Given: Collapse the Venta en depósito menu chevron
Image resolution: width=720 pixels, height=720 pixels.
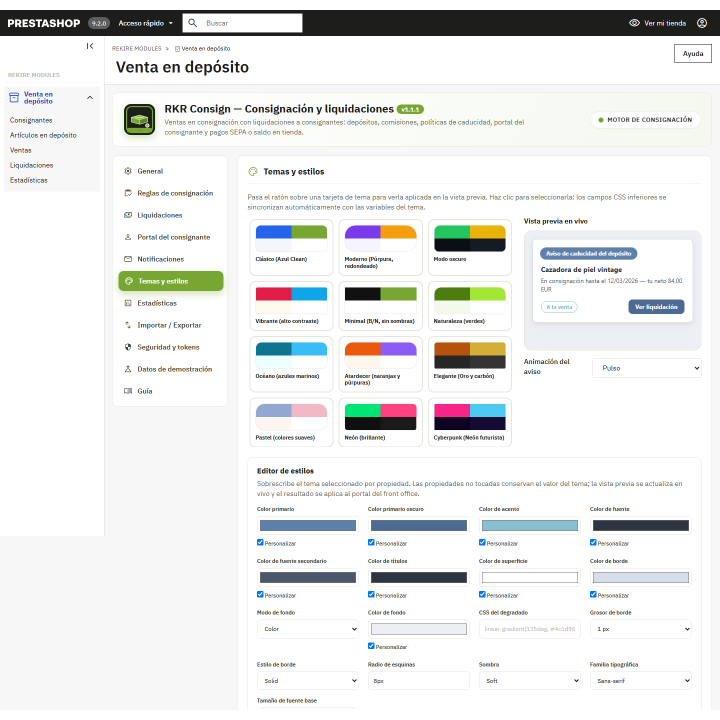Looking at the screenshot, I should (90, 97).
